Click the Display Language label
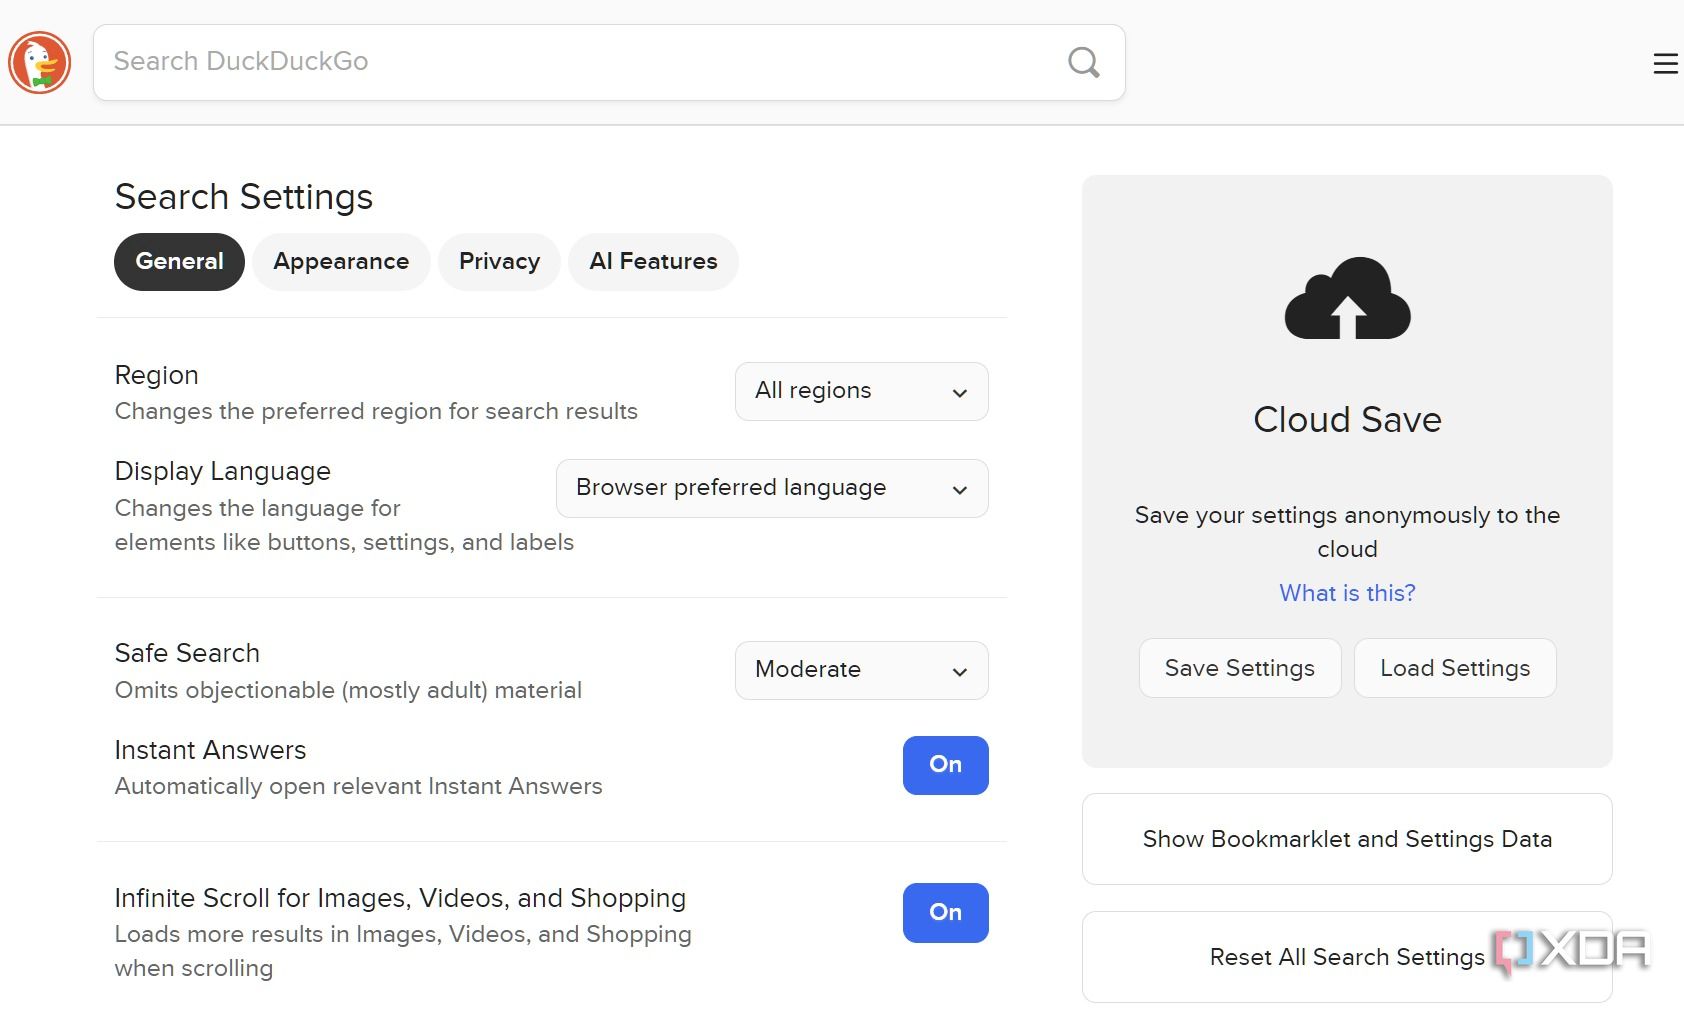1684x1012 pixels. tap(223, 471)
